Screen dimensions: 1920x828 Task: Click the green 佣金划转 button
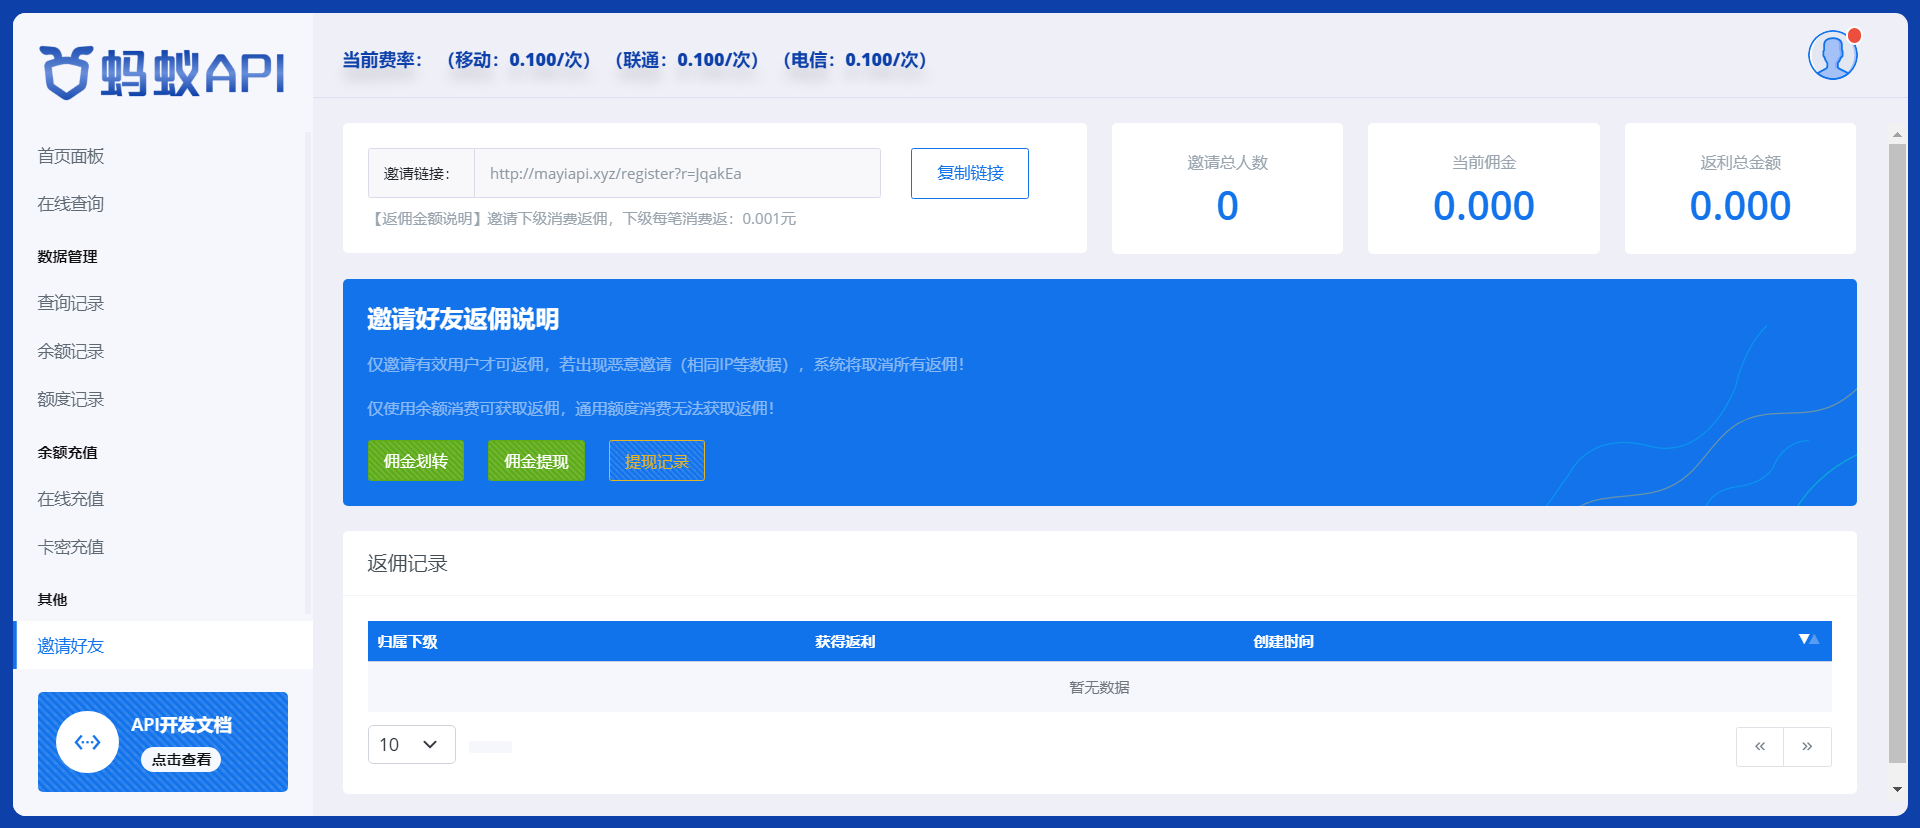pos(415,461)
